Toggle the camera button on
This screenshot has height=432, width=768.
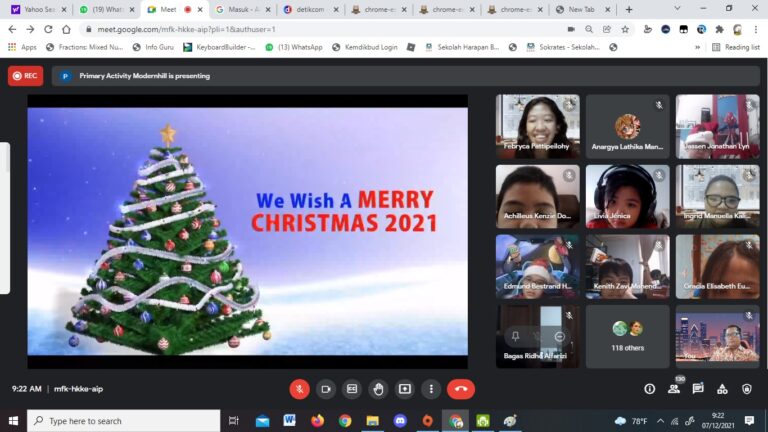pyautogui.click(x=325, y=389)
